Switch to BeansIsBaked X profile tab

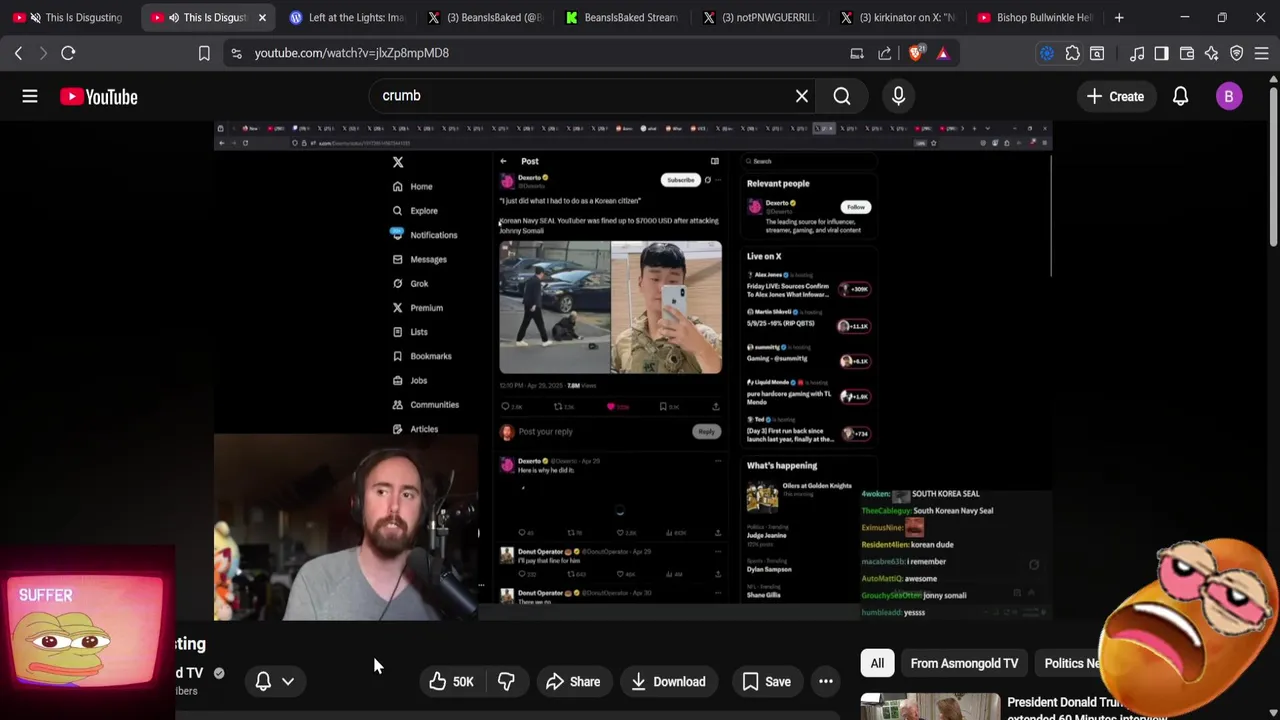point(485,17)
